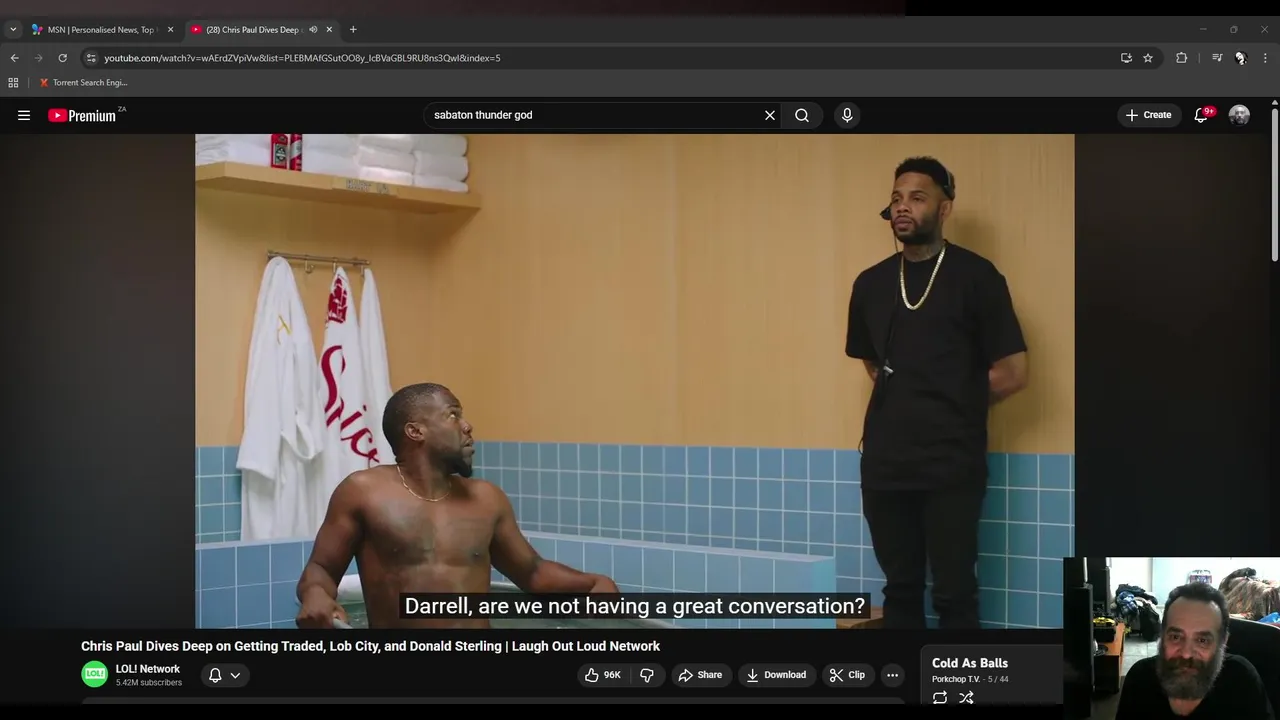Close the MSN browser tab
The height and width of the screenshot is (720, 1280).
[x=170, y=30]
